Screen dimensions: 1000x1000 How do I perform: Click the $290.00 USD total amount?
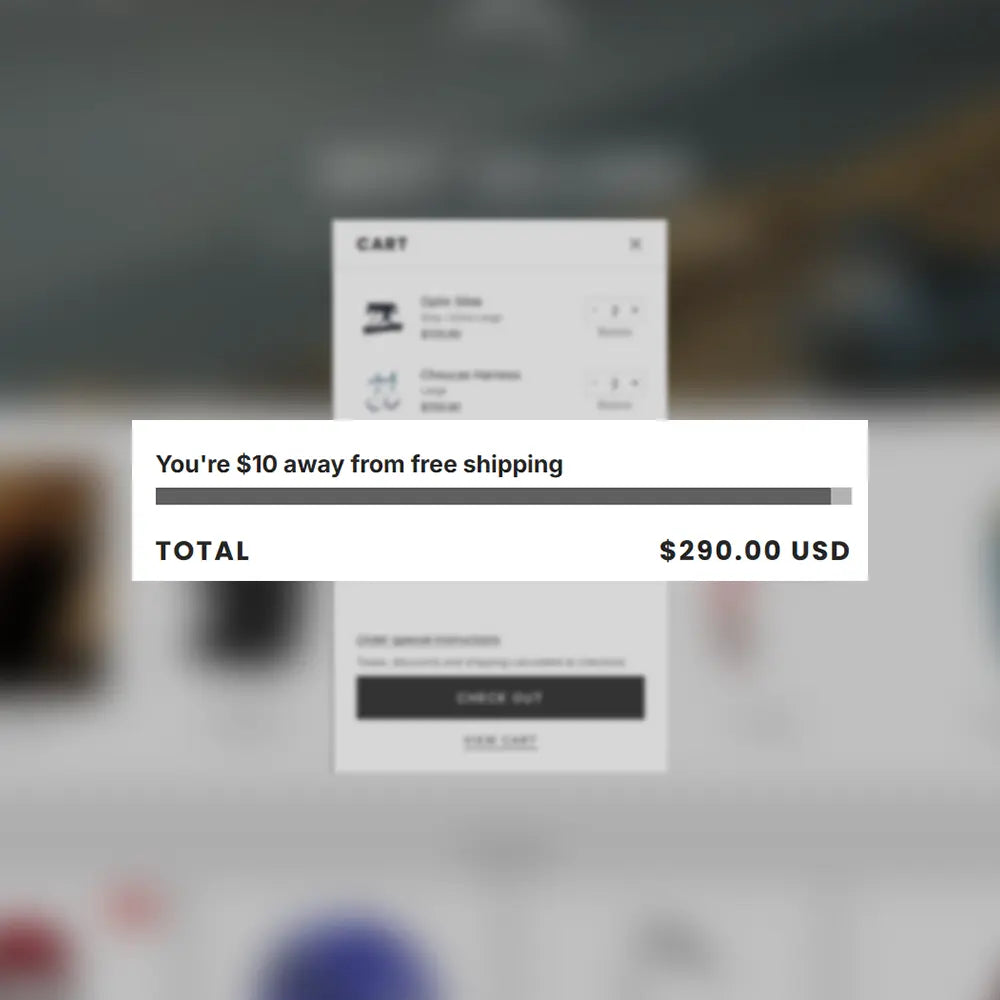(754, 550)
